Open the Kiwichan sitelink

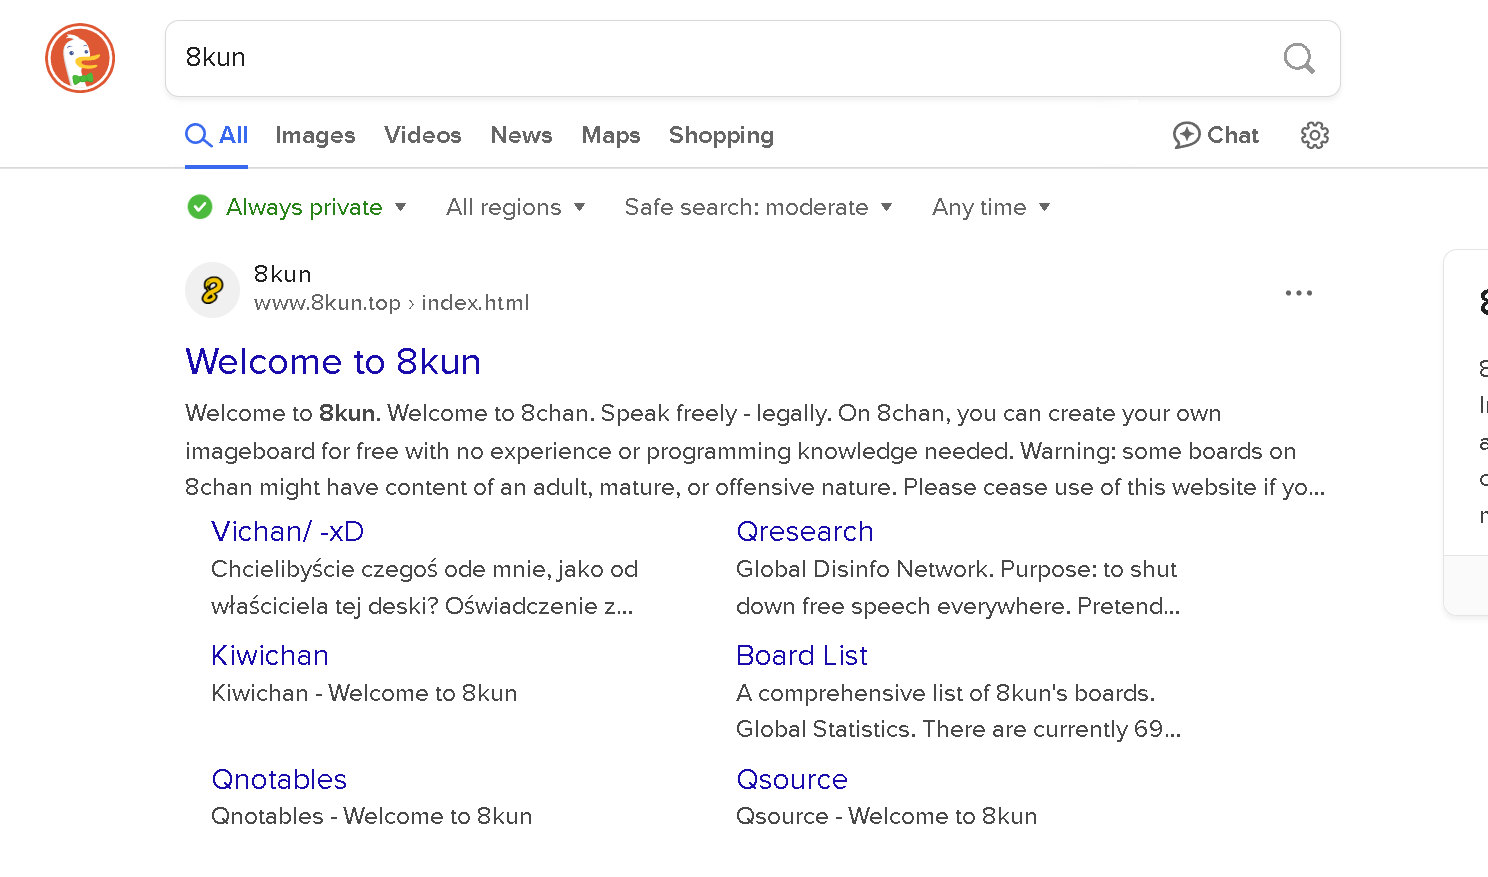(270, 656)
